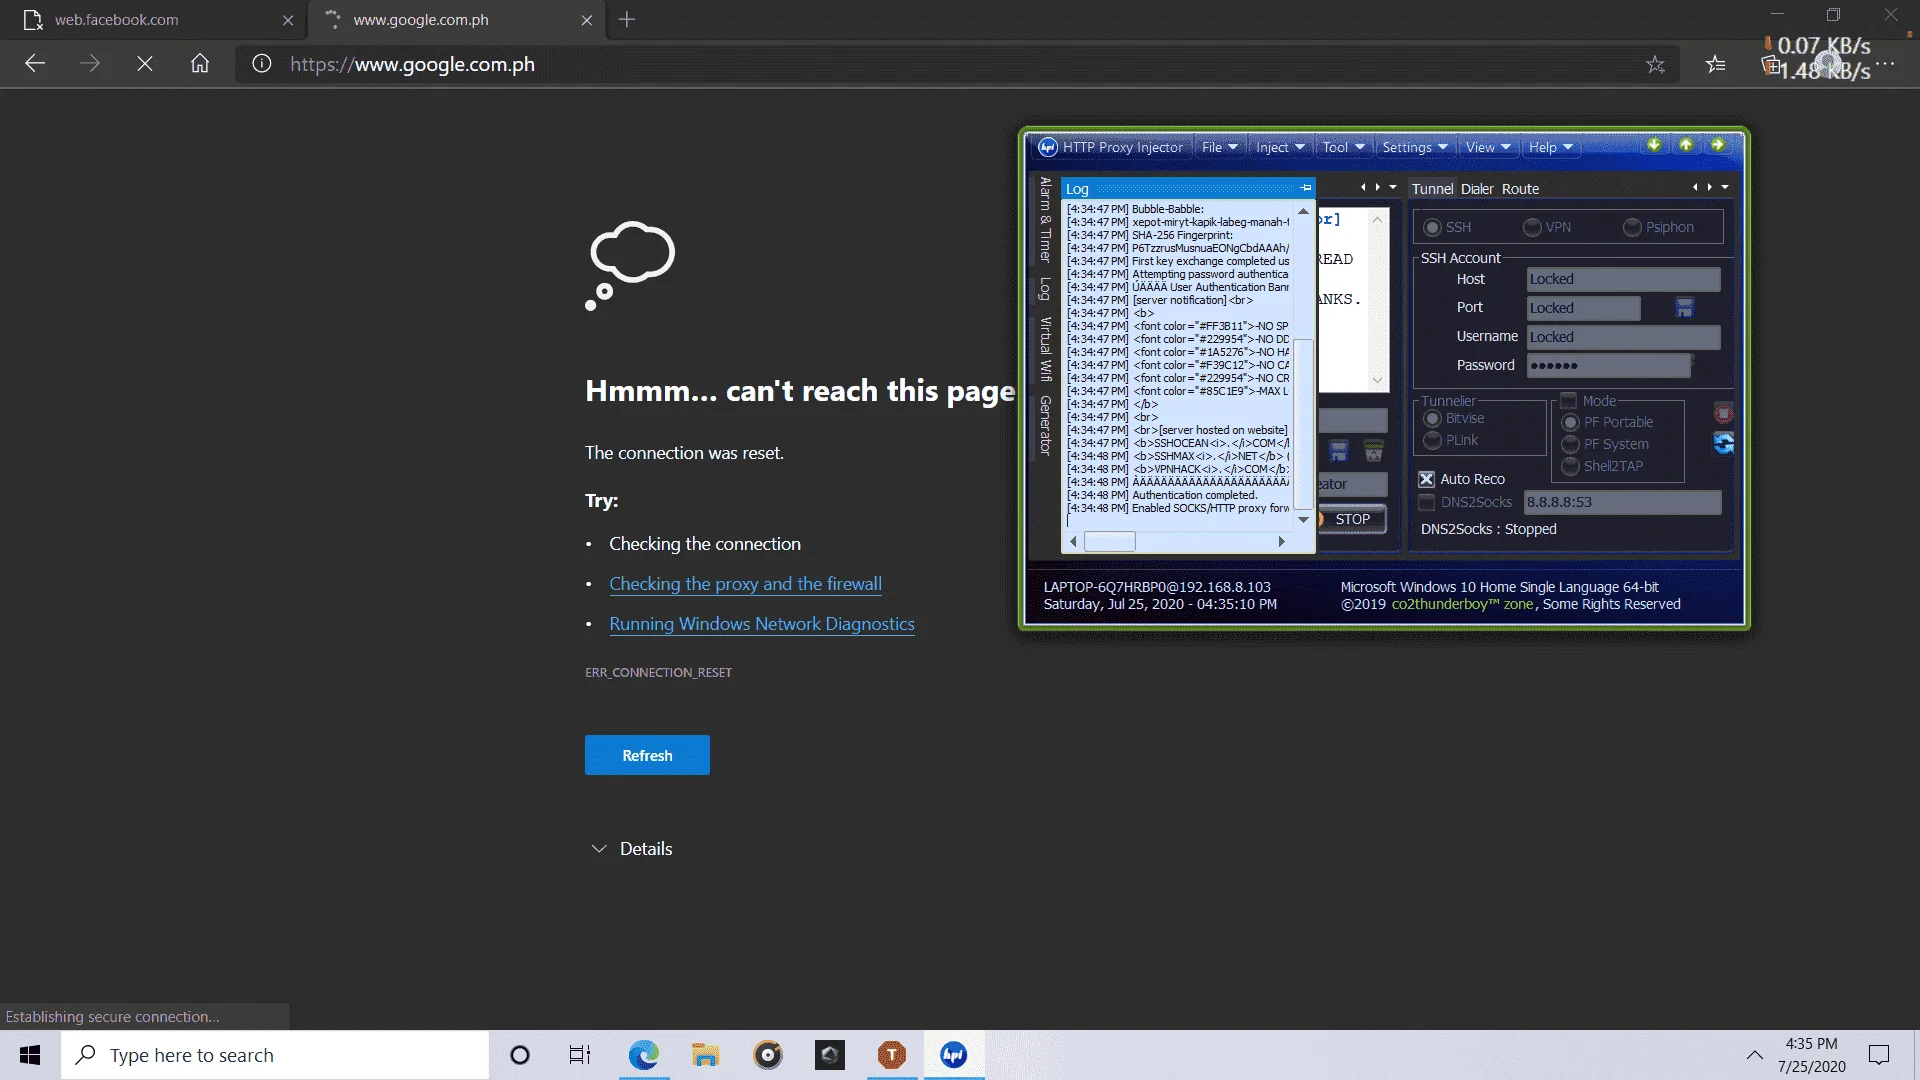Click the green up-arrow icon in injector title bar
Screen dimensions: 1920x1080
1686,145
